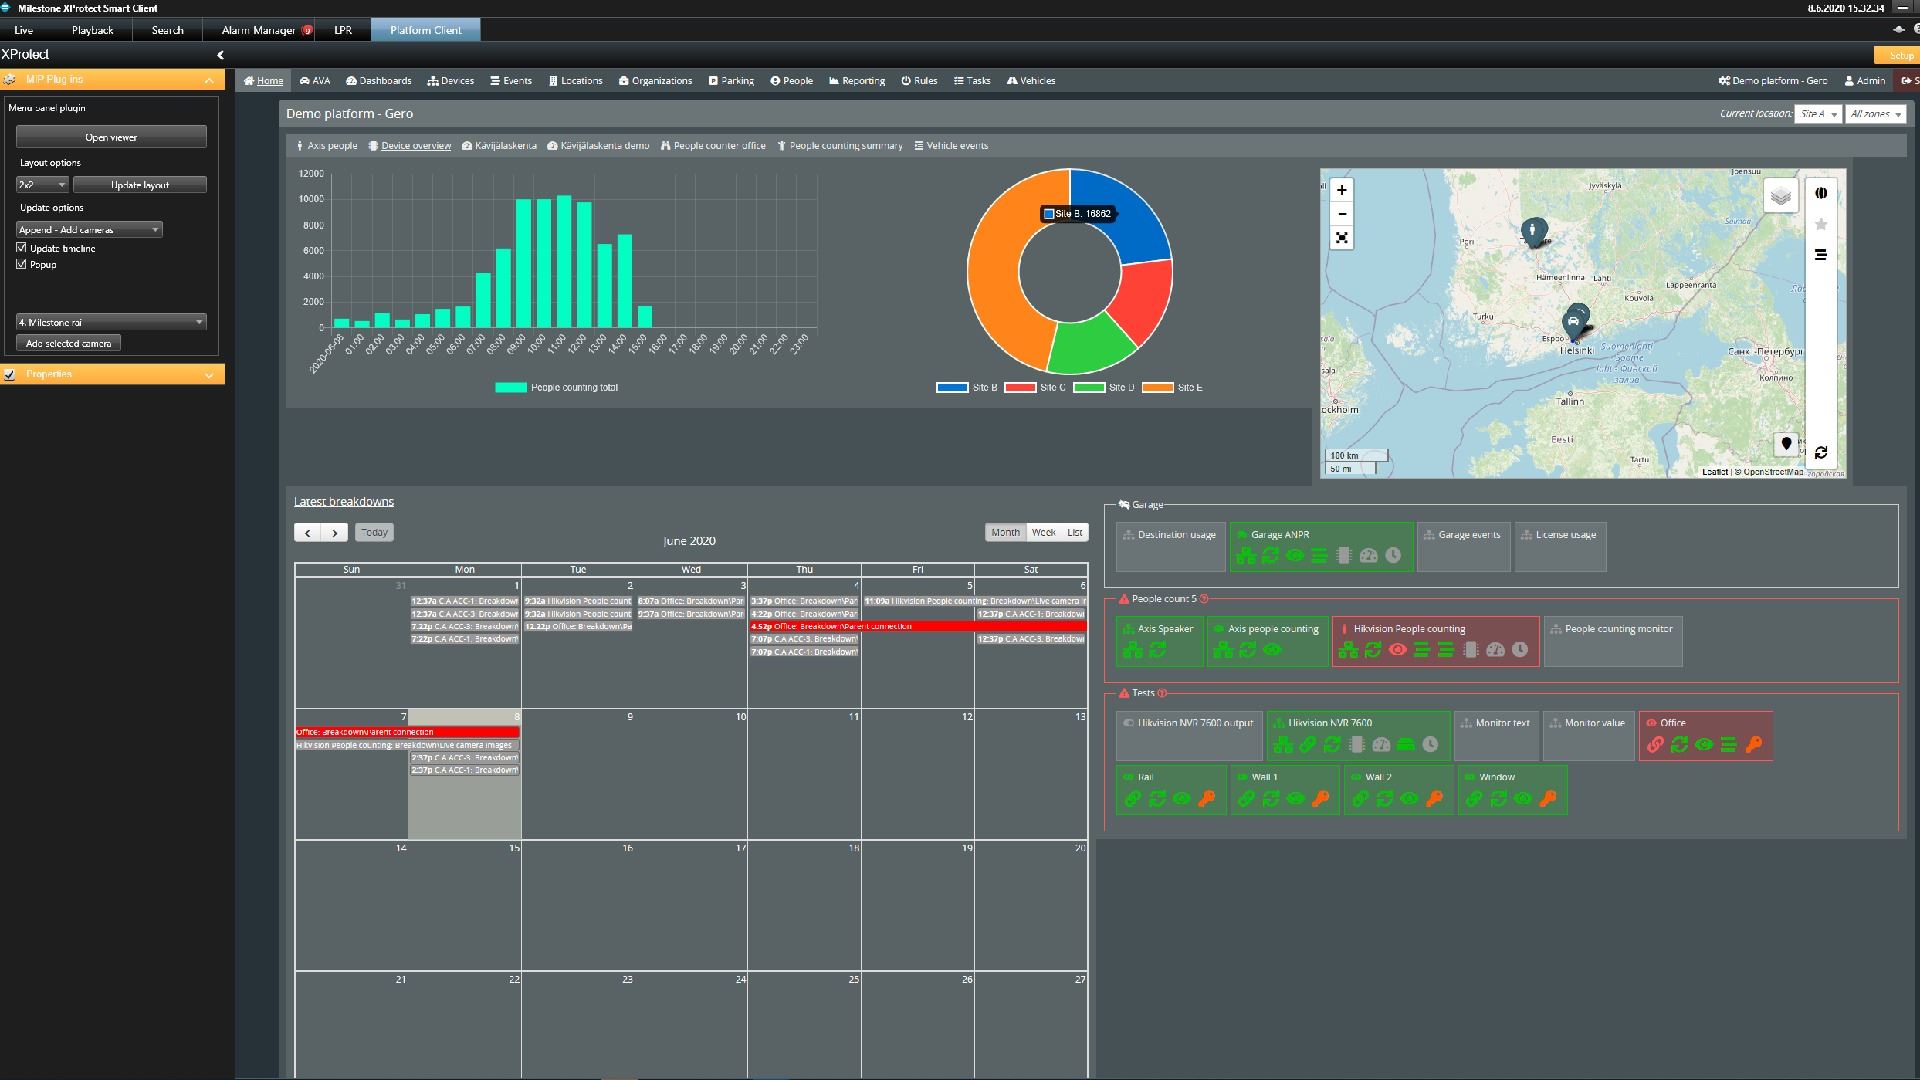Zoom in on the map
The height and width of the screenshot is (1080, 1920).
[1341, 190]
